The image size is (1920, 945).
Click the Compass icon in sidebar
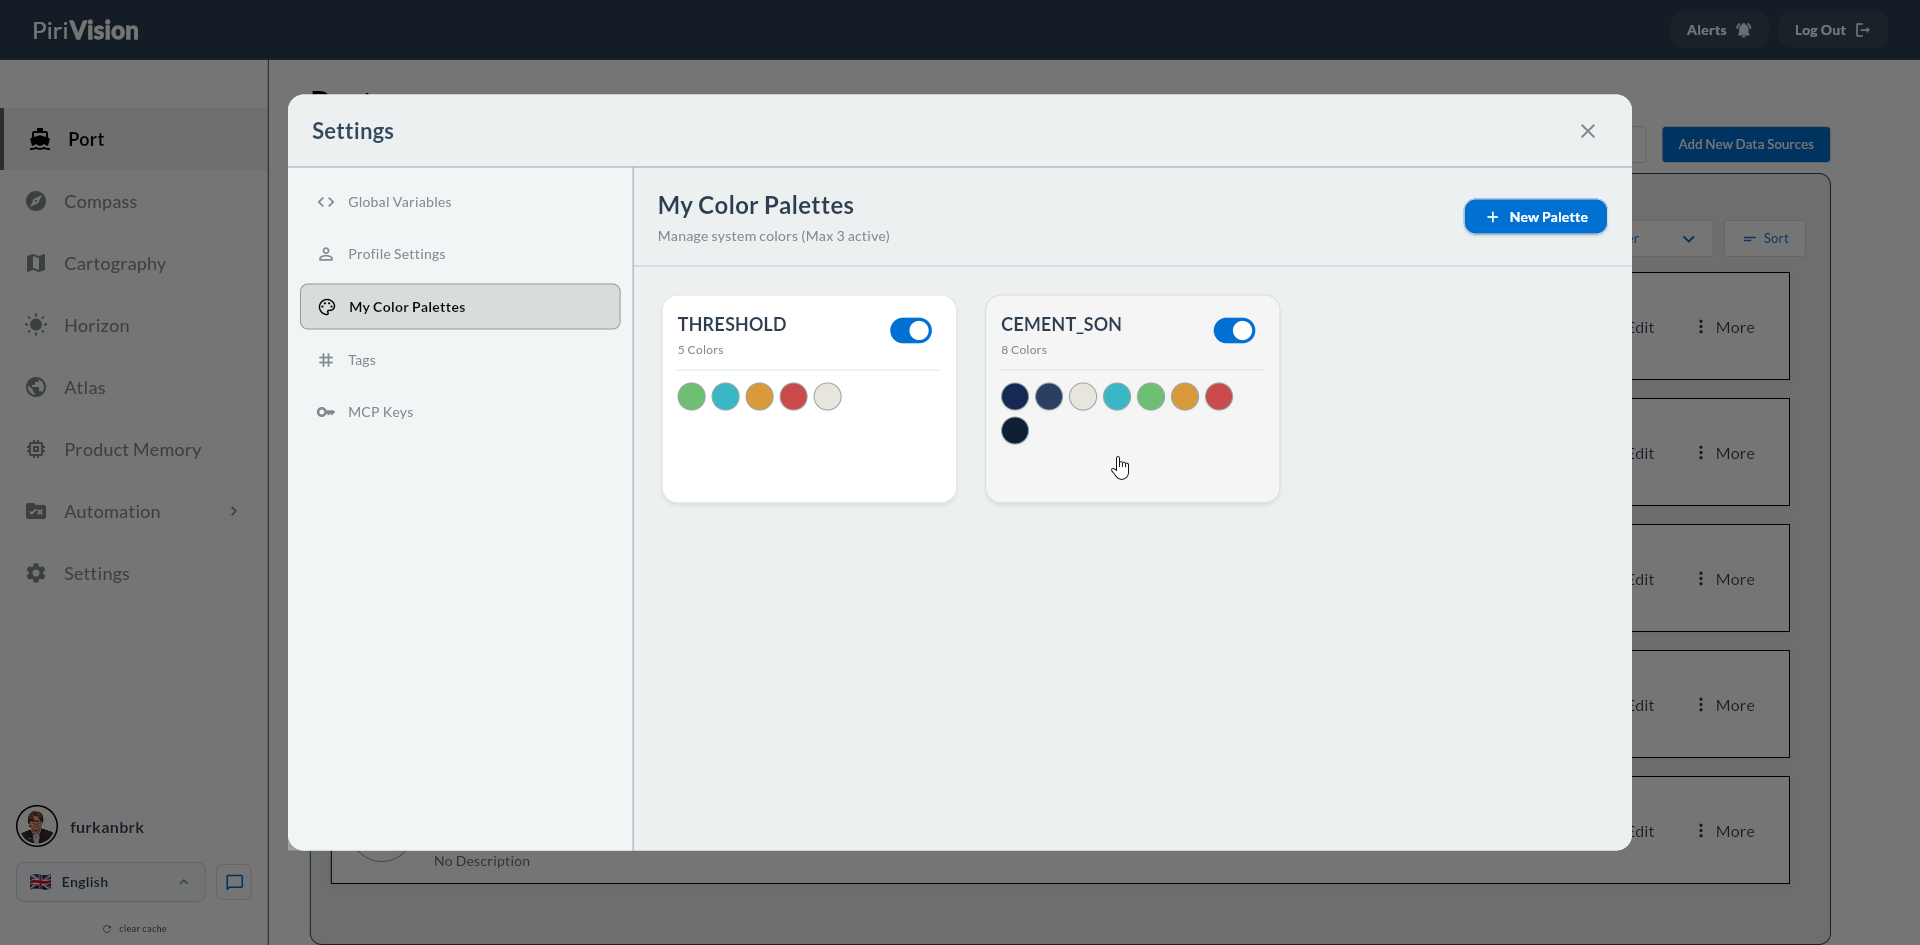point(36,201)
